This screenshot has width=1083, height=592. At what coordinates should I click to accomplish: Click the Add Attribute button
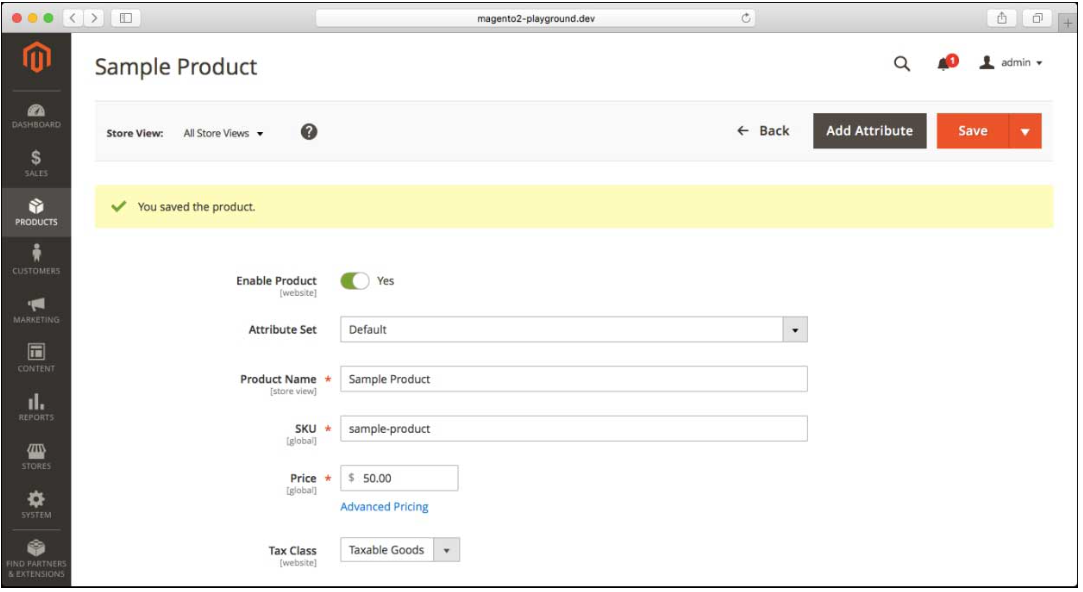869,131
